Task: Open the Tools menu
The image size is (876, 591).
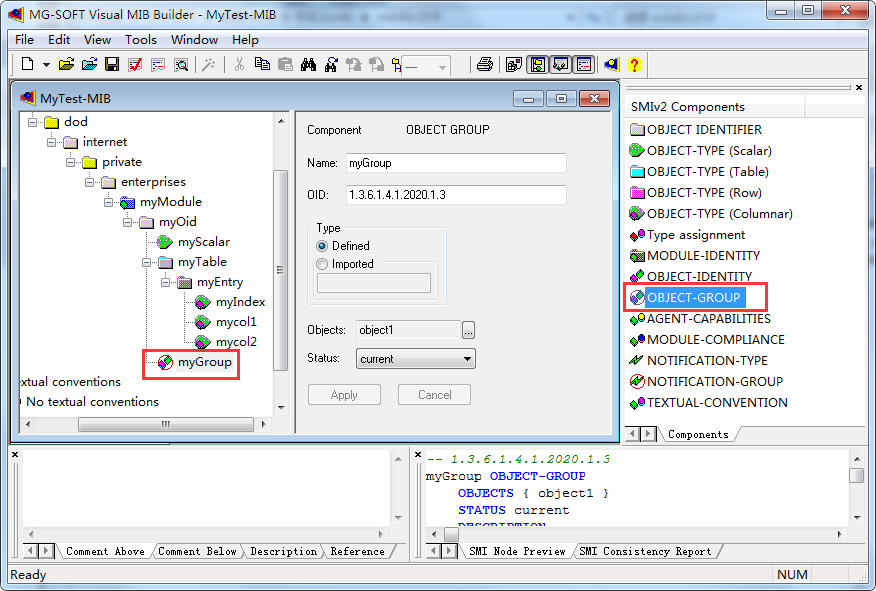Action: click(141, 40)
